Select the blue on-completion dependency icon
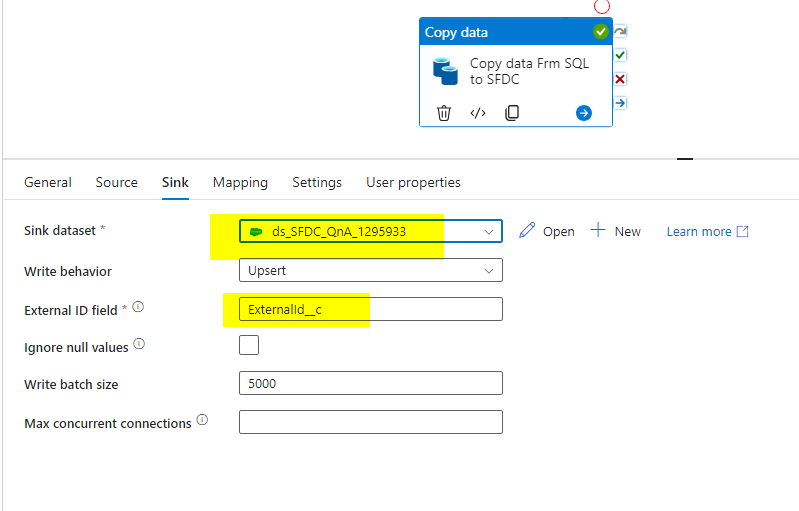Screen dimensions: 799x511 click(x=620, y=103)
